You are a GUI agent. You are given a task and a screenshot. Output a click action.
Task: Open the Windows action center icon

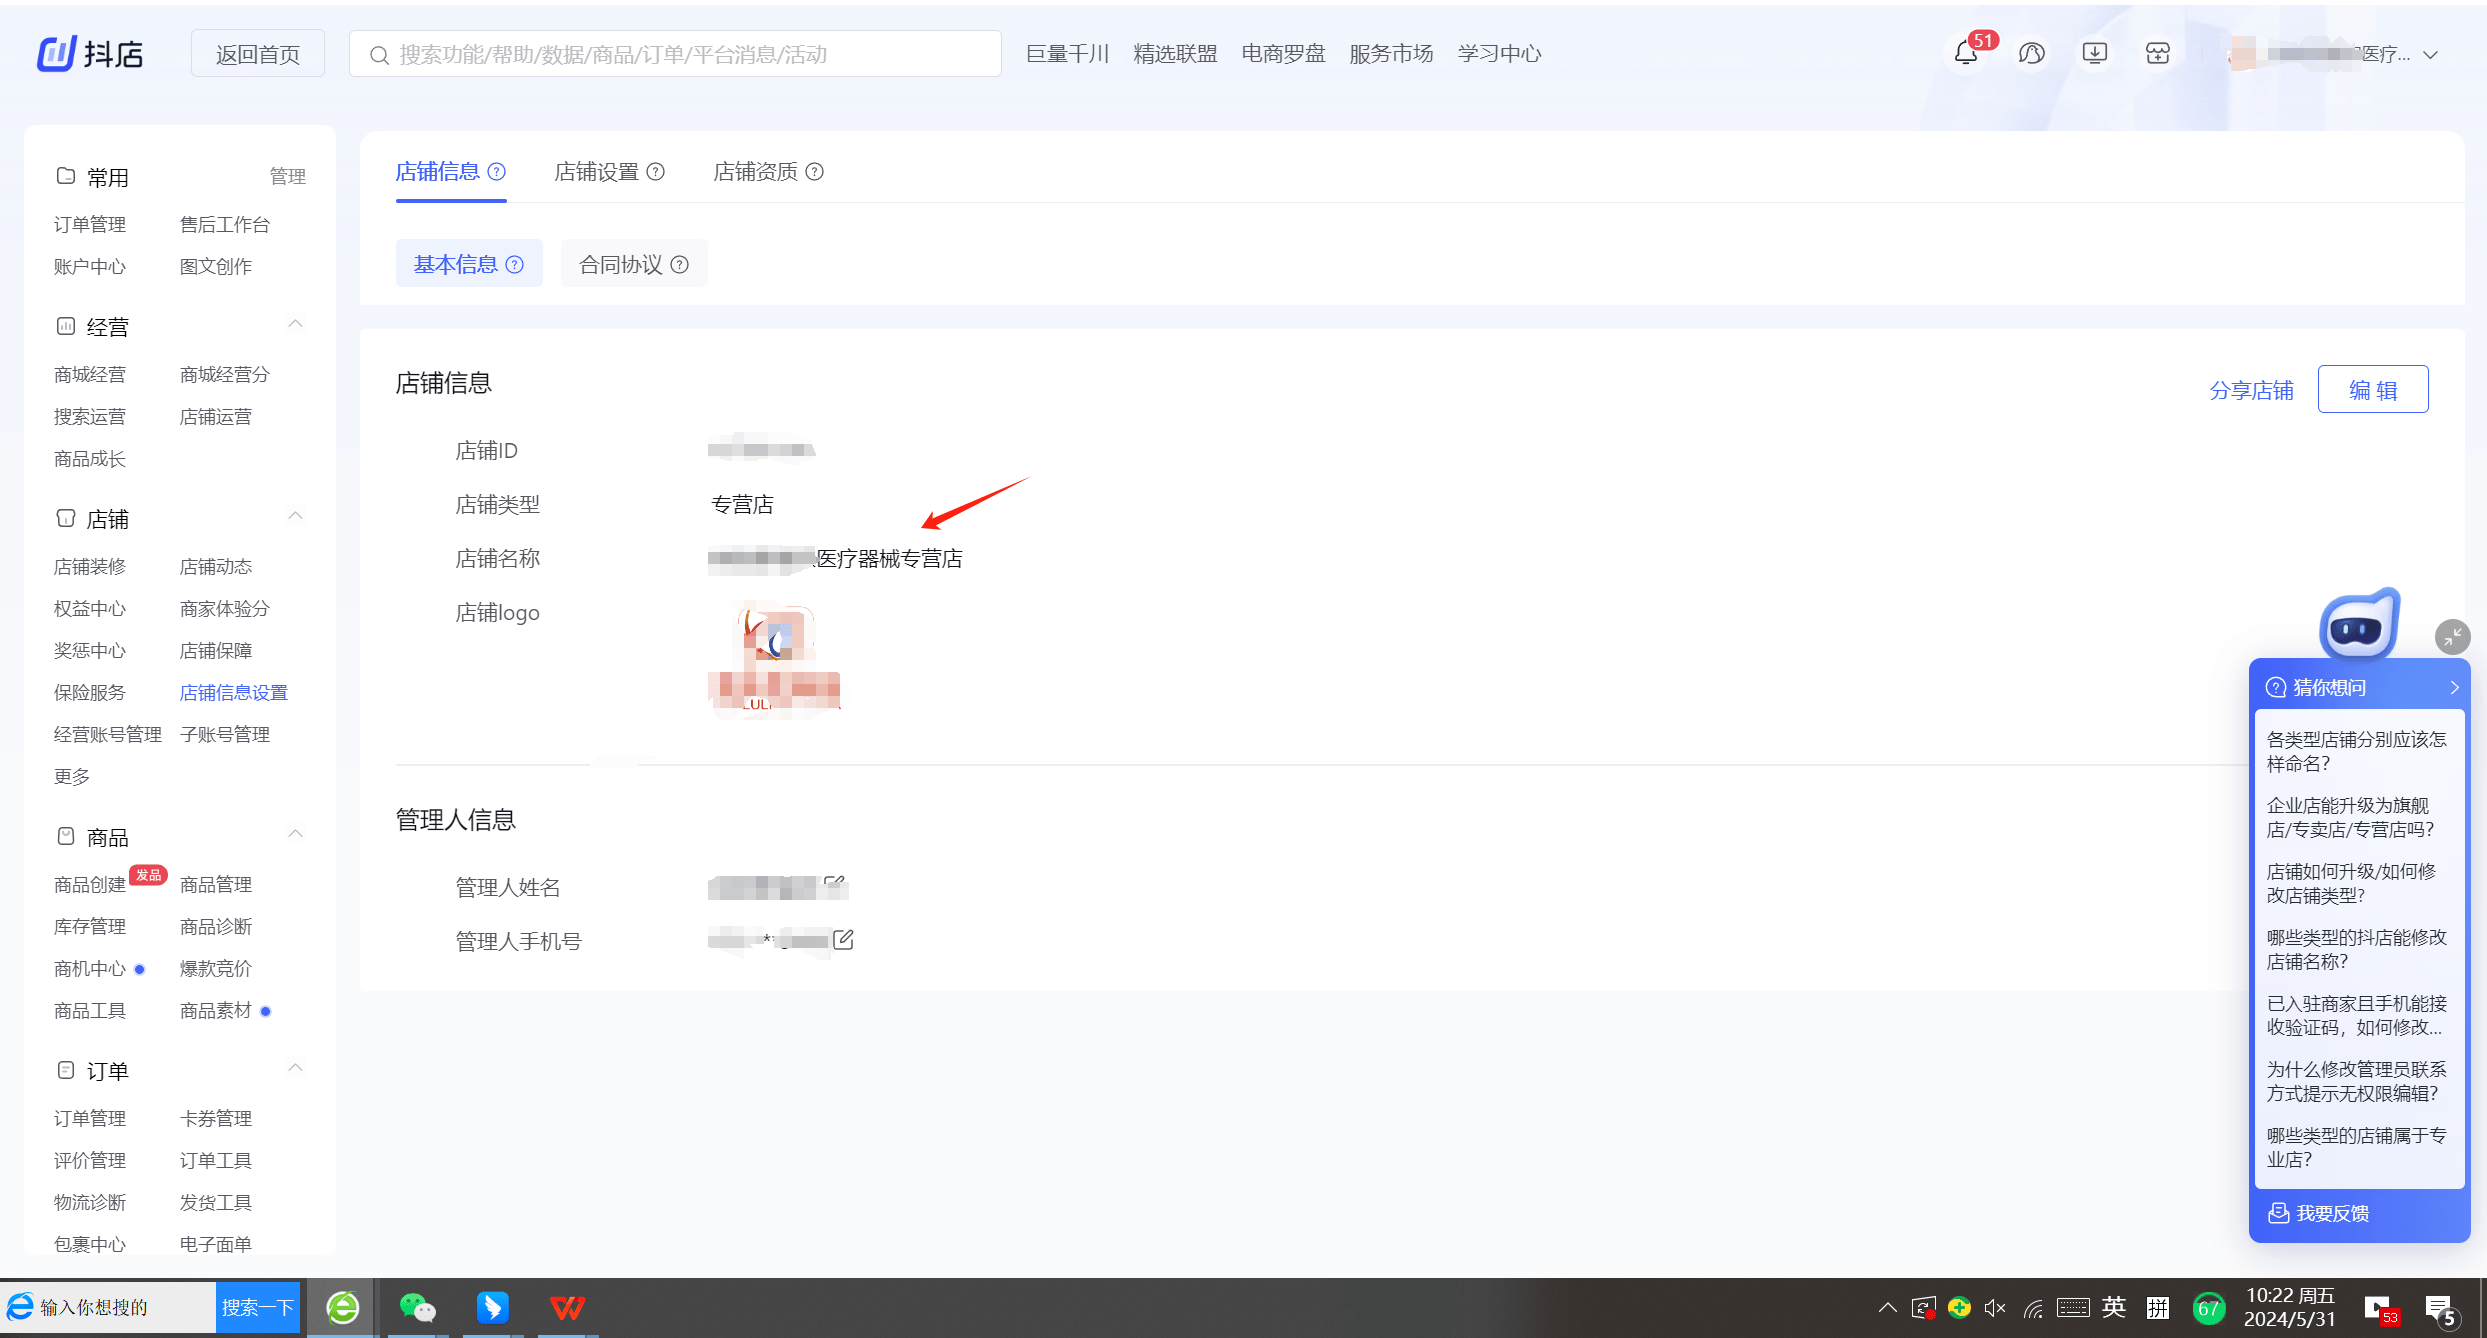point(2440,1309)
